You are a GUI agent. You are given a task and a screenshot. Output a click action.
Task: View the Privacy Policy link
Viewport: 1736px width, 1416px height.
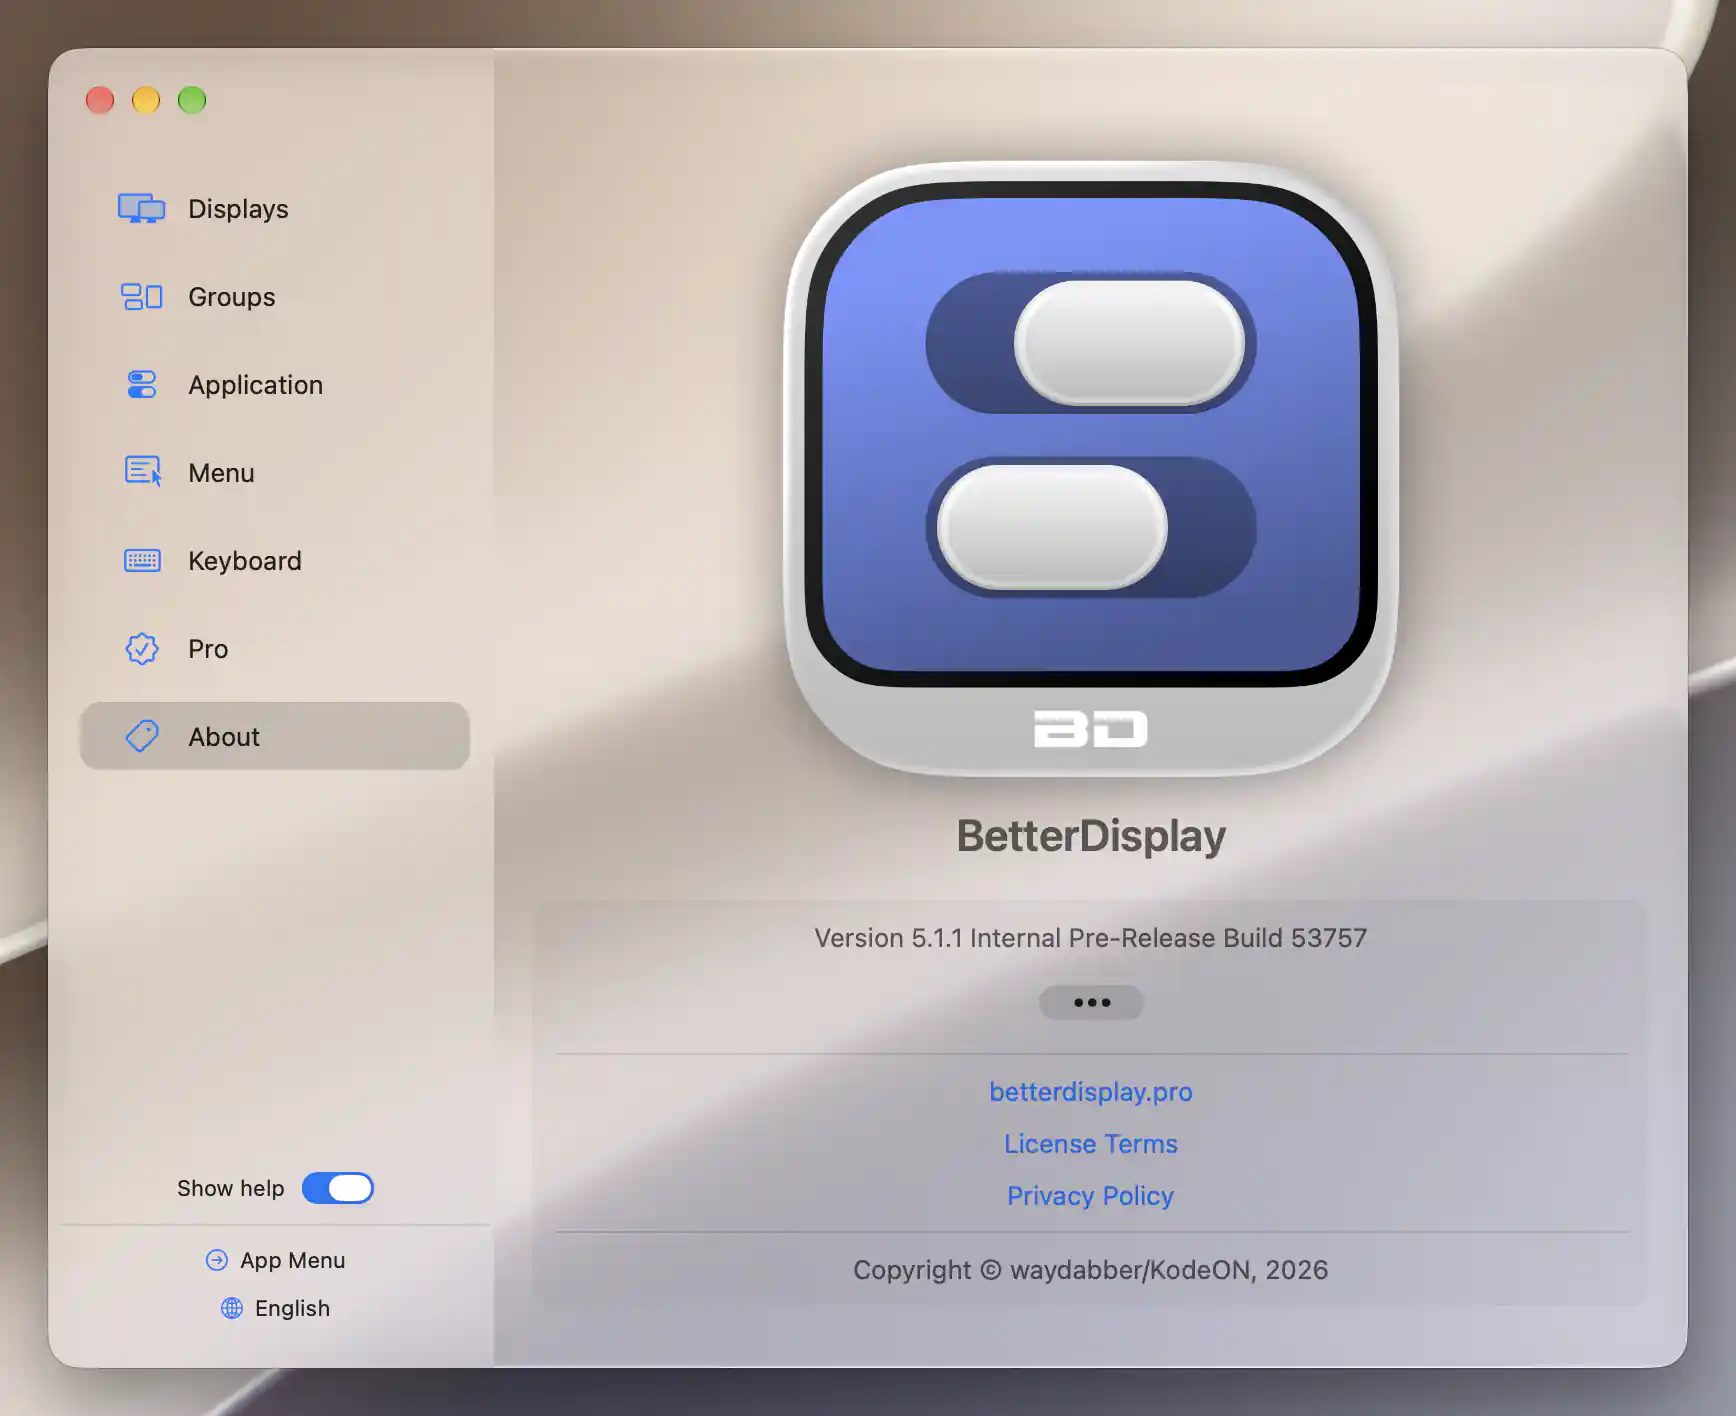[1091, 1195]
